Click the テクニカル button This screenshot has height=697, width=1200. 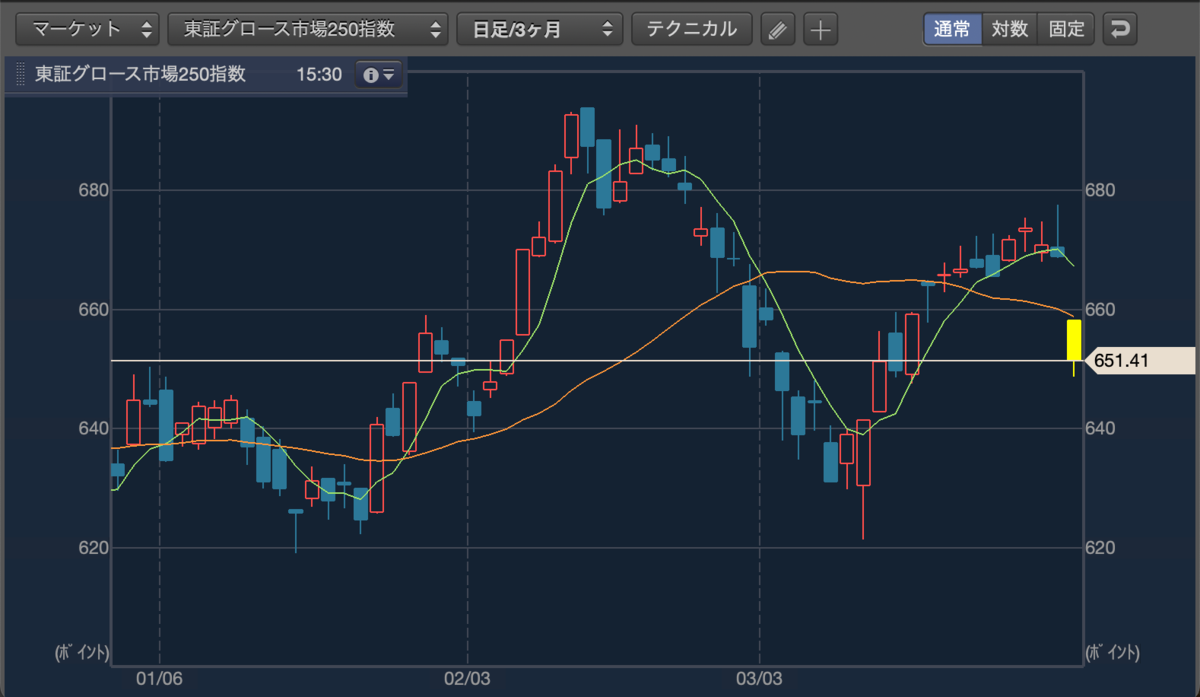click(692, 29)
